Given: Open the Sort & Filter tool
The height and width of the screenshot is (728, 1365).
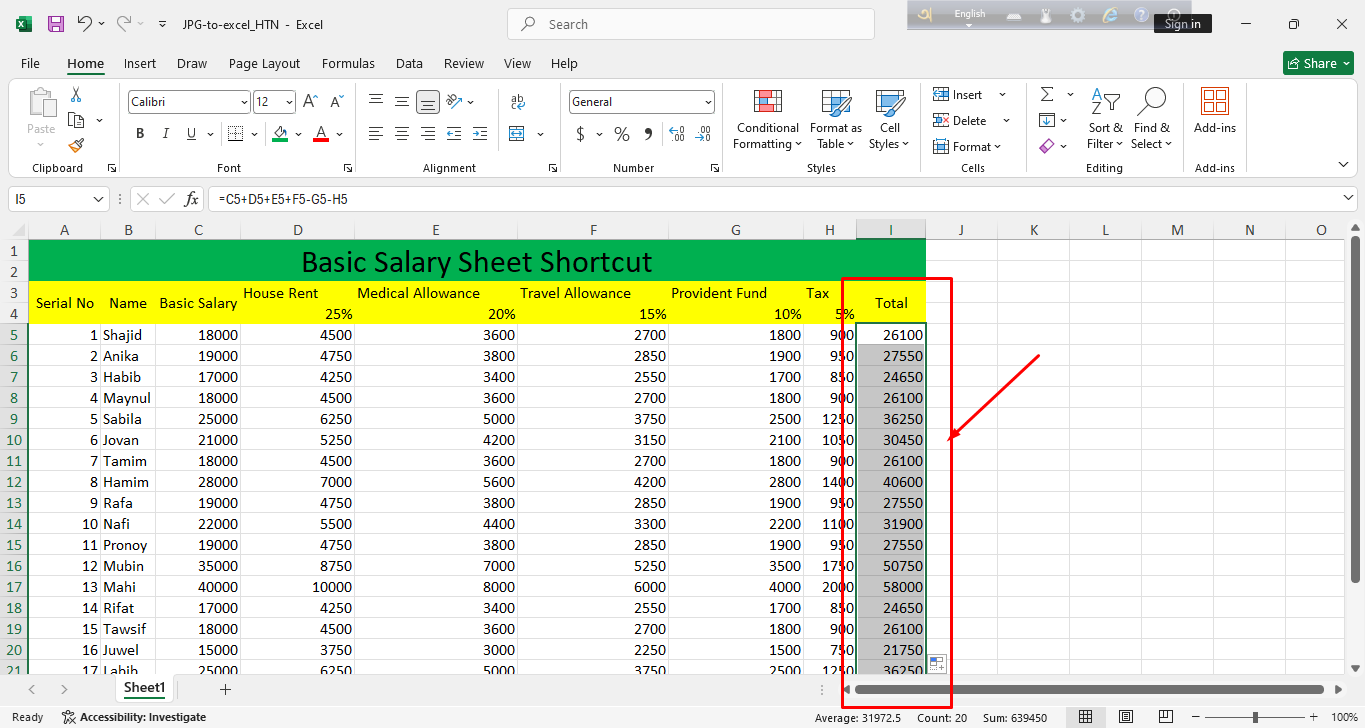Looking at the screenshot, I should point(1105,119).
